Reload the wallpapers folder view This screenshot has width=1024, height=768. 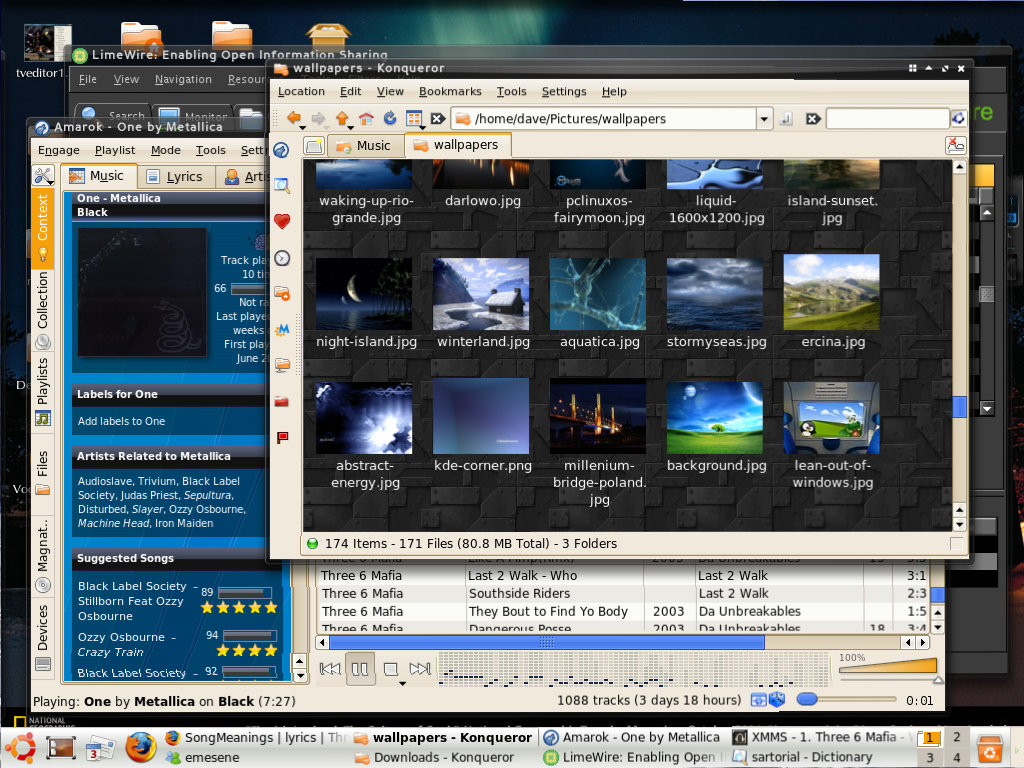(390, 118)
